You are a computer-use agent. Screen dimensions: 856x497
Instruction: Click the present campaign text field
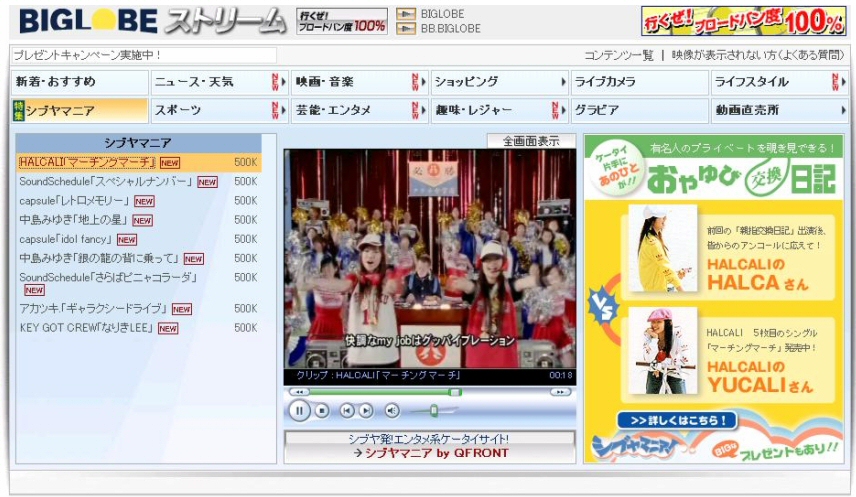[x=144, y=55]
